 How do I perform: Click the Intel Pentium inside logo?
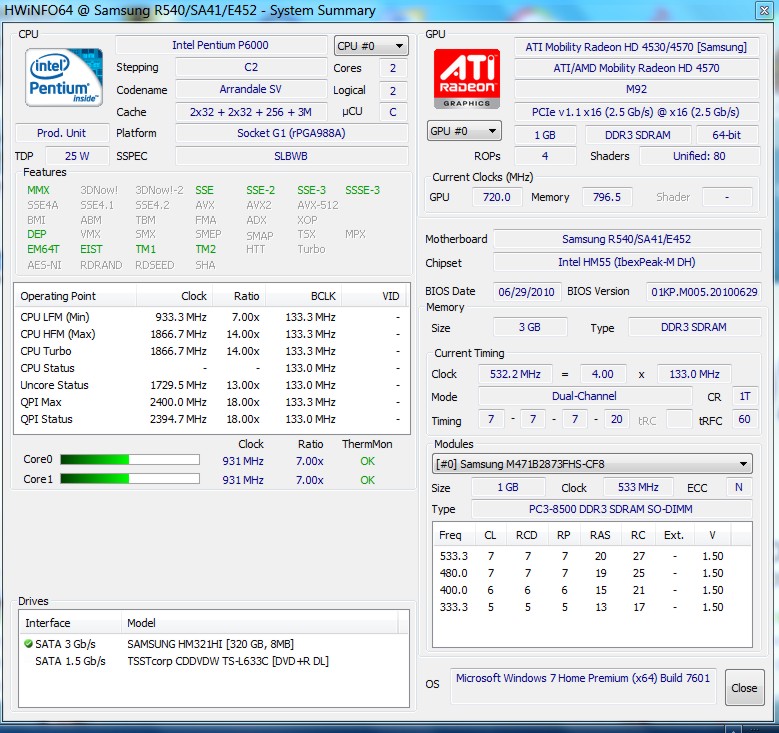click(64, 77)
